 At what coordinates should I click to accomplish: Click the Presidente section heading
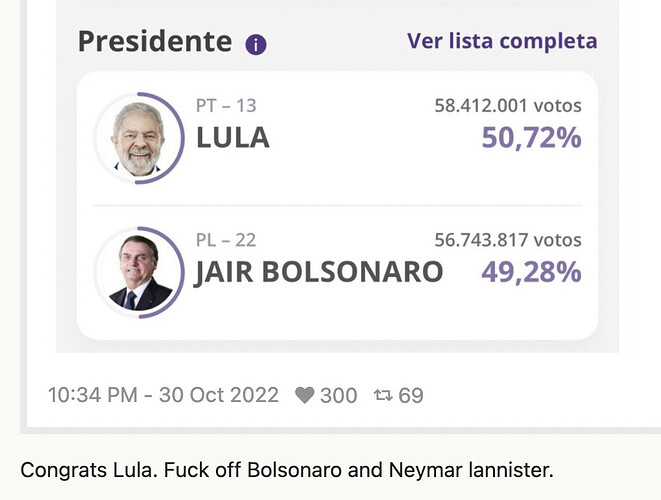point(155,41)
